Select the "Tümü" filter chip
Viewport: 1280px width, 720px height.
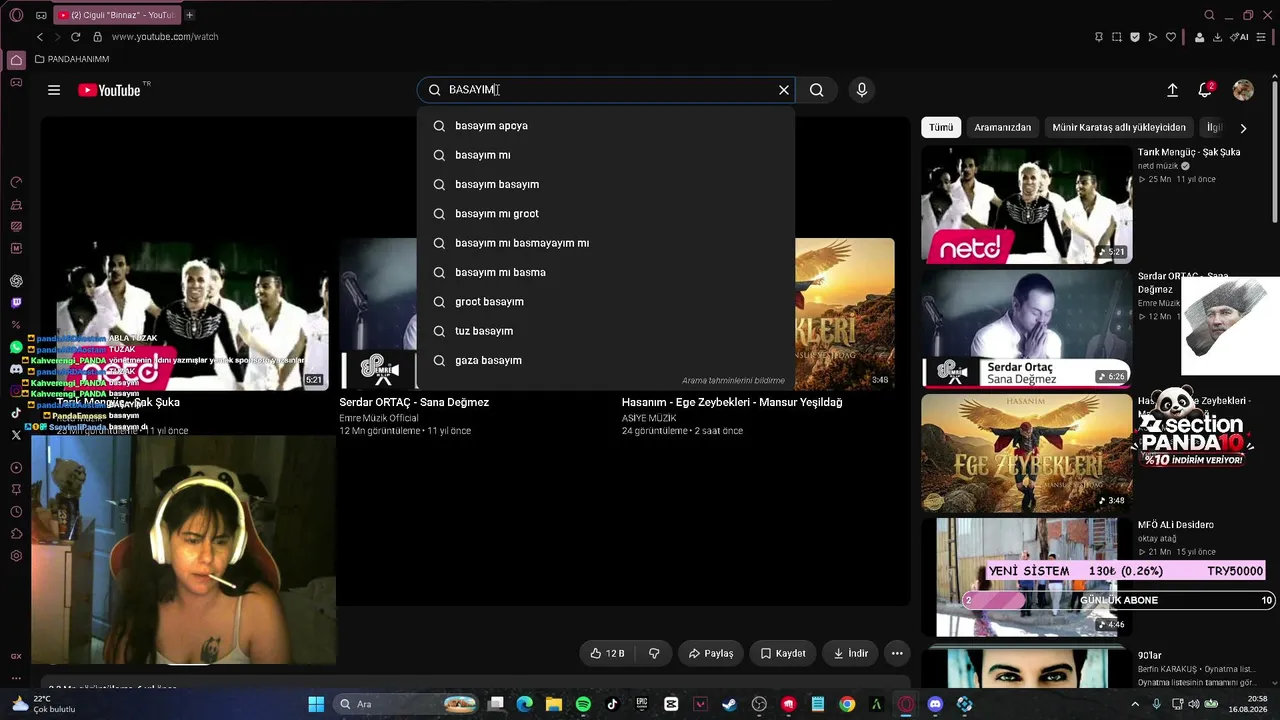(x=941, y=128)
